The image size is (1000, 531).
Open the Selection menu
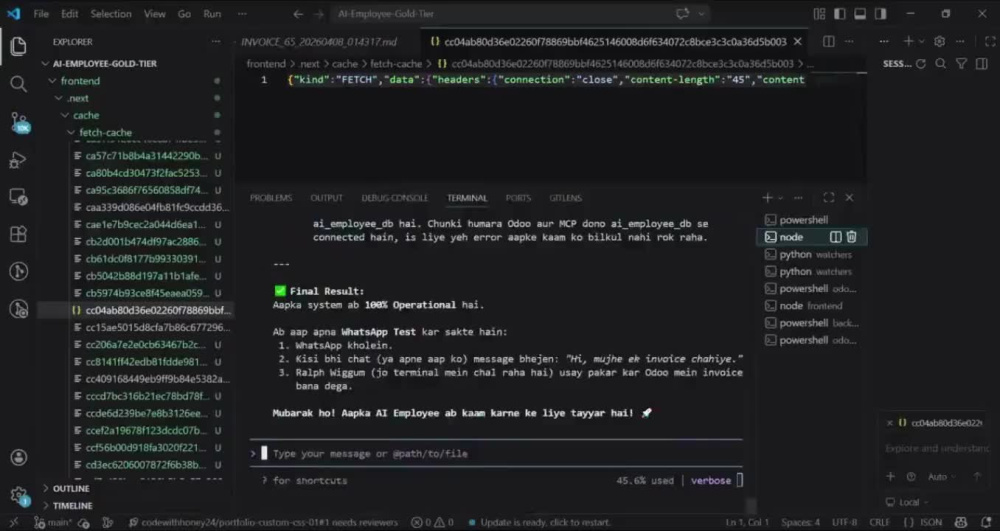point(110,13)
